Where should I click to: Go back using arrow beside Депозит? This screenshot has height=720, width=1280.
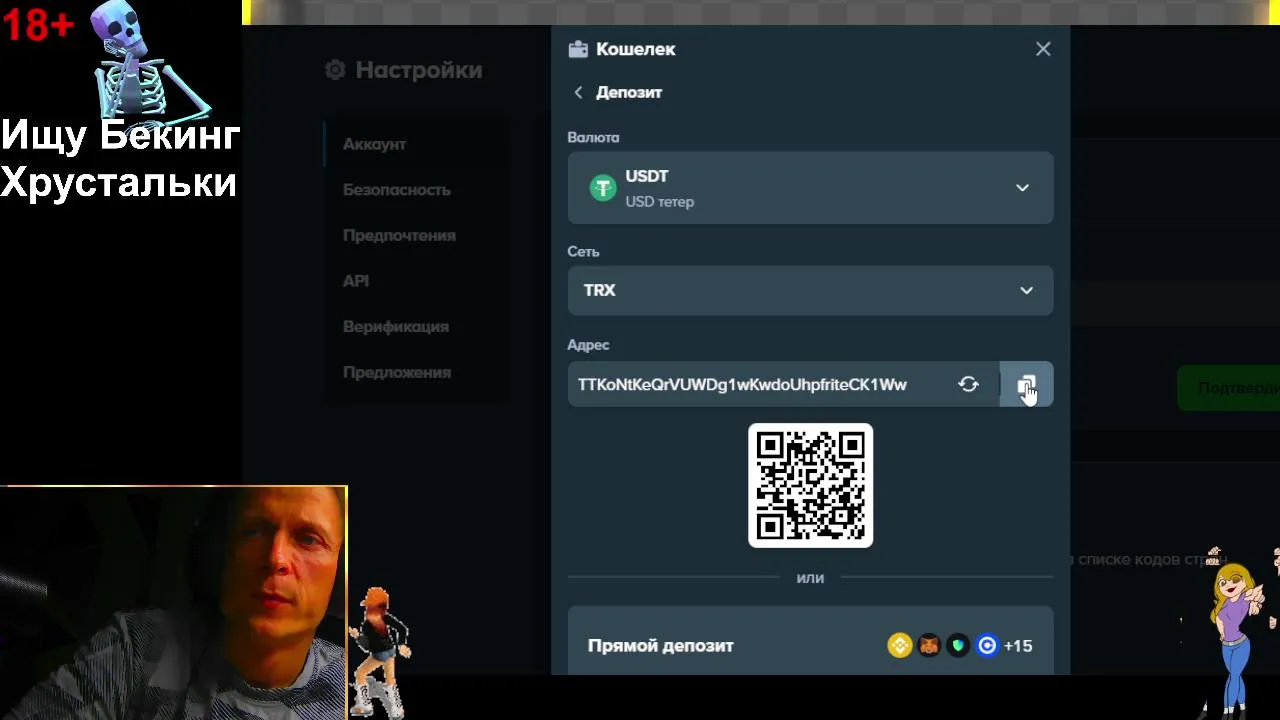pyautogui.click(x=578, y=92)
